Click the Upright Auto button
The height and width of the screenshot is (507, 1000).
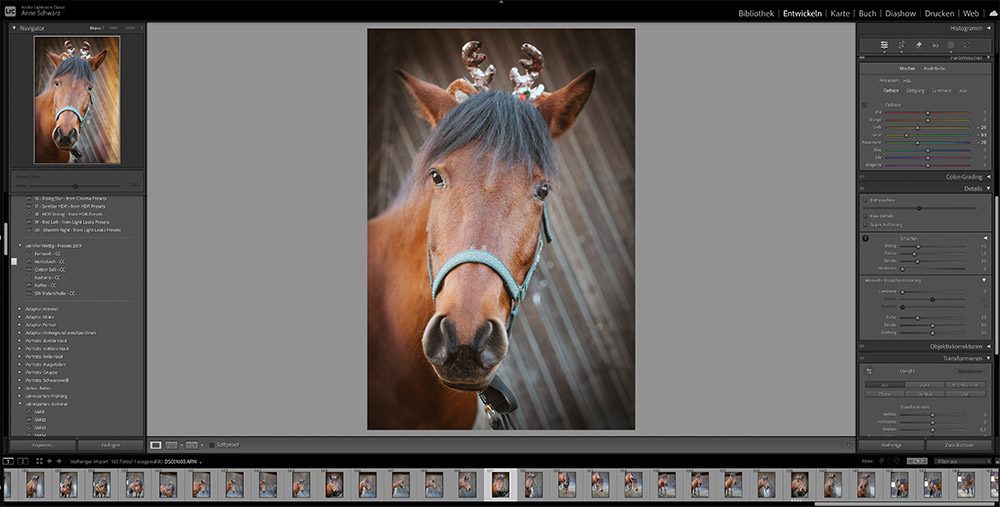click(x=925, y=385)
